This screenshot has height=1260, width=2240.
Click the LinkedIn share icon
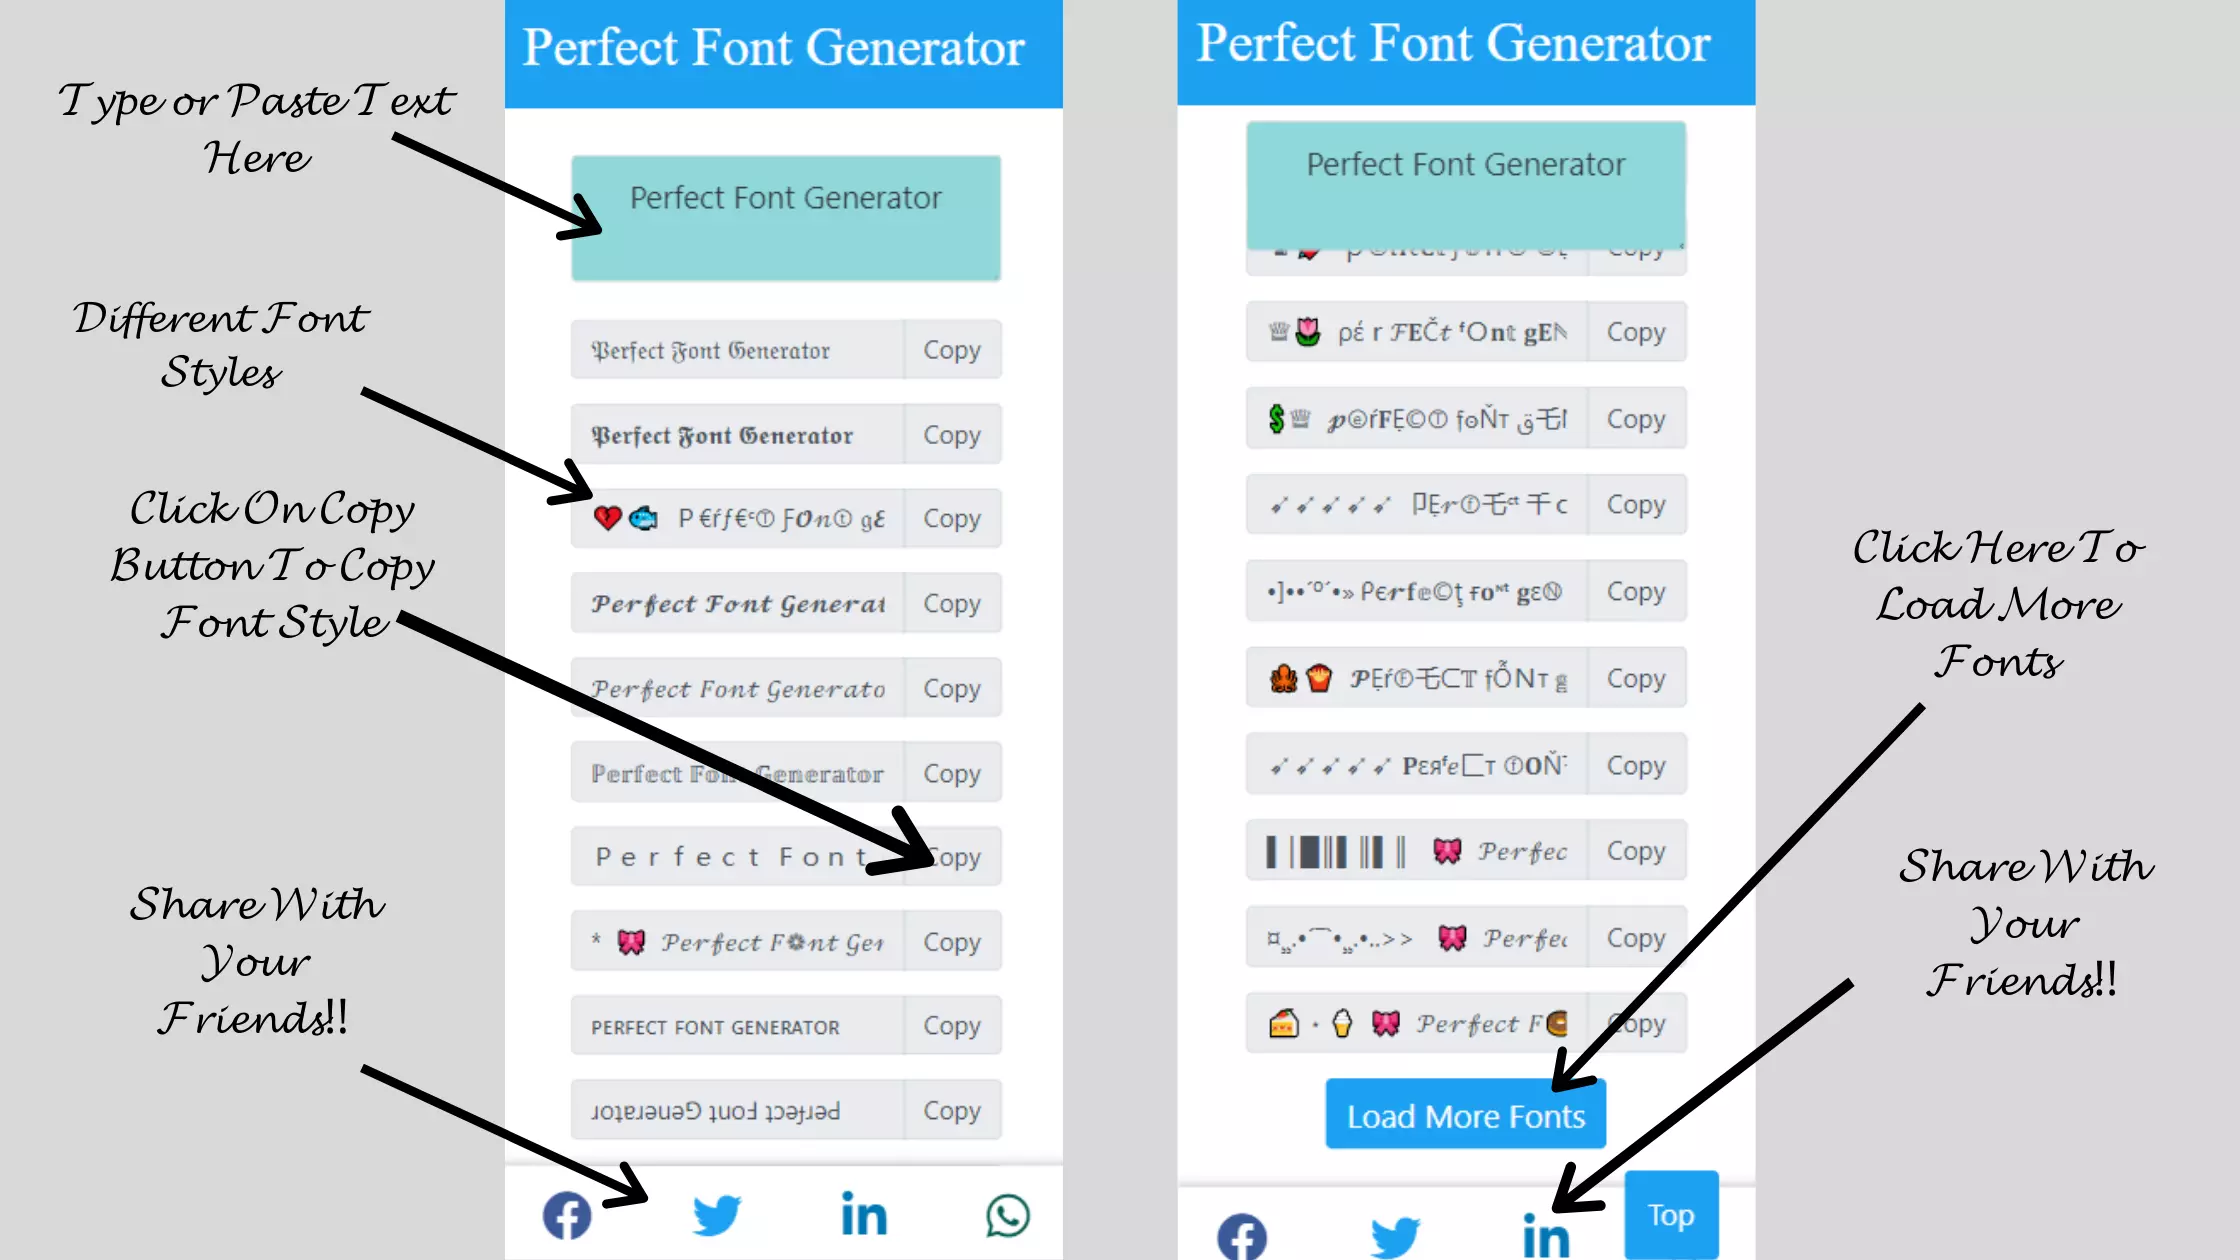pos(863,1215)
